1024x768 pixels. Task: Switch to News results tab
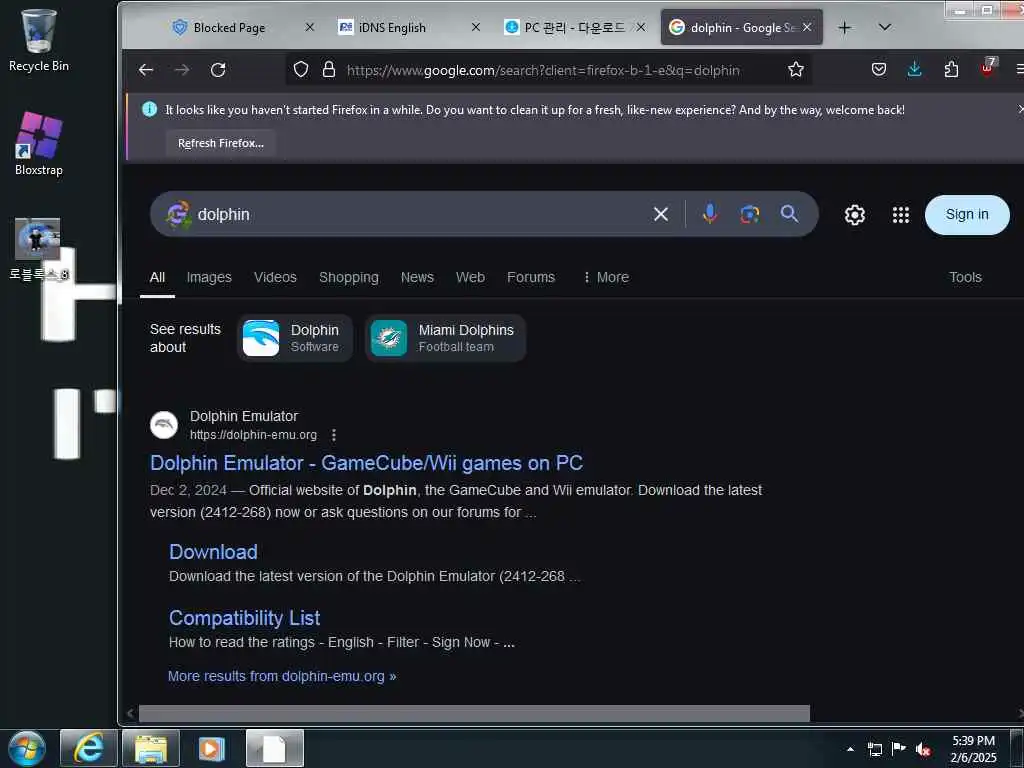417,278
